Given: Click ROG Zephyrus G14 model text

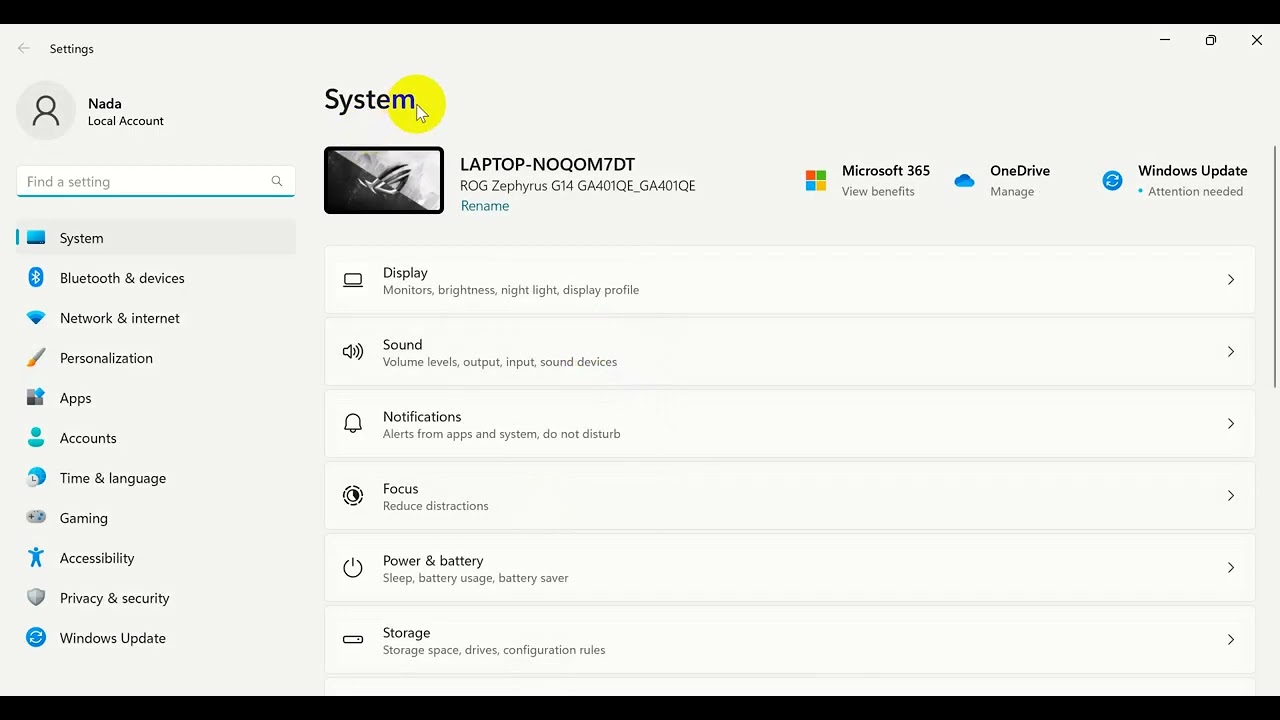Looking at the screenshot, I should 578,186.
